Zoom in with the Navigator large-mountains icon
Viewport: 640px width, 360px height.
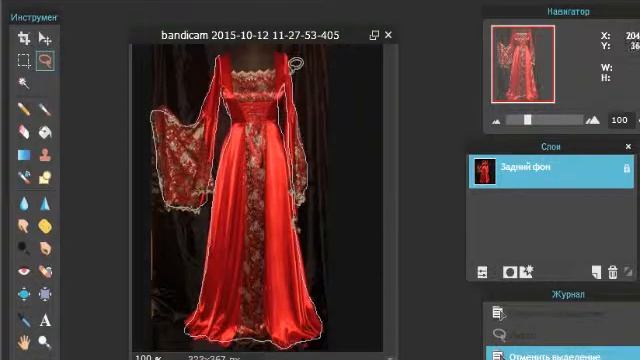tap(593, 120)
